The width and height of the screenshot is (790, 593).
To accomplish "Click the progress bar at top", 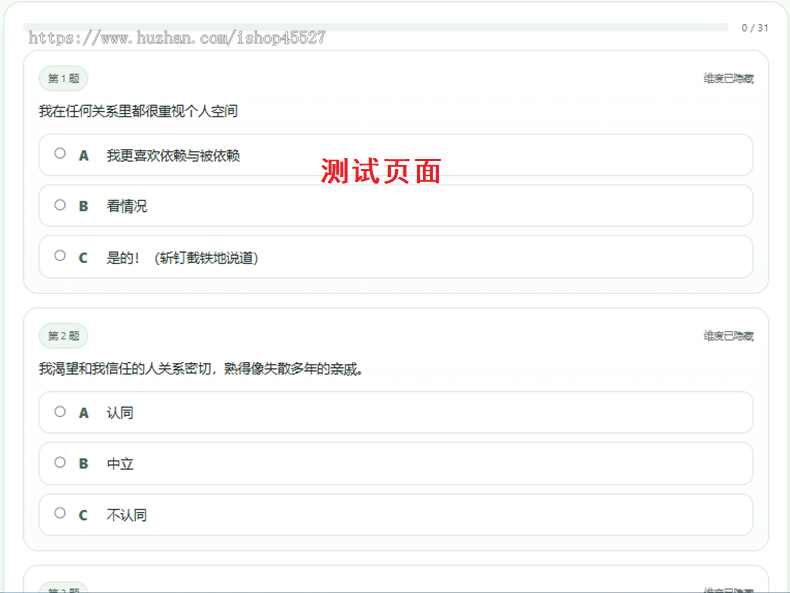I will (x=376, y=27).
